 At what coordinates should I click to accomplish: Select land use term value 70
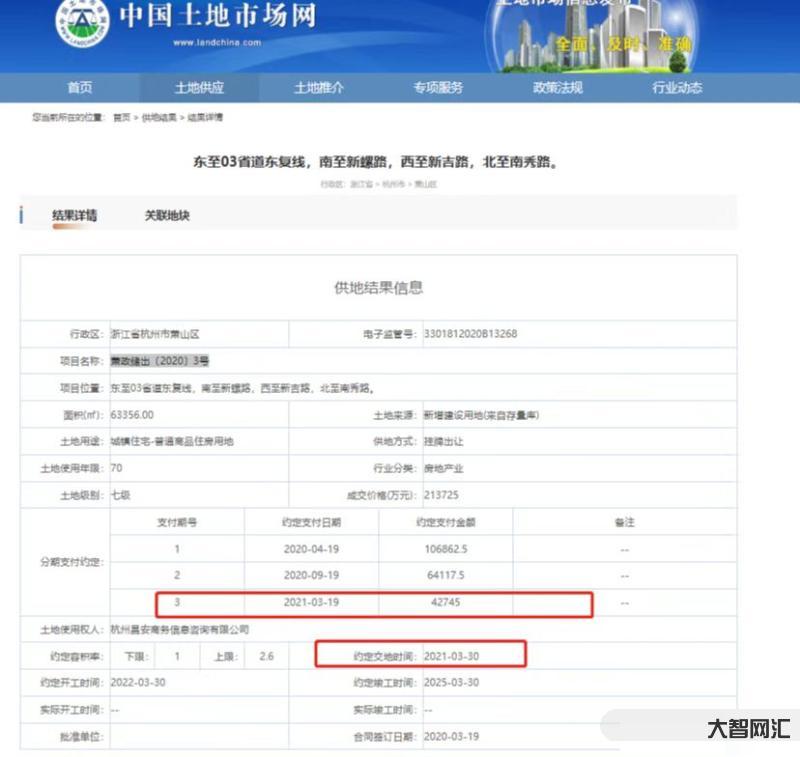pos(116,468)
